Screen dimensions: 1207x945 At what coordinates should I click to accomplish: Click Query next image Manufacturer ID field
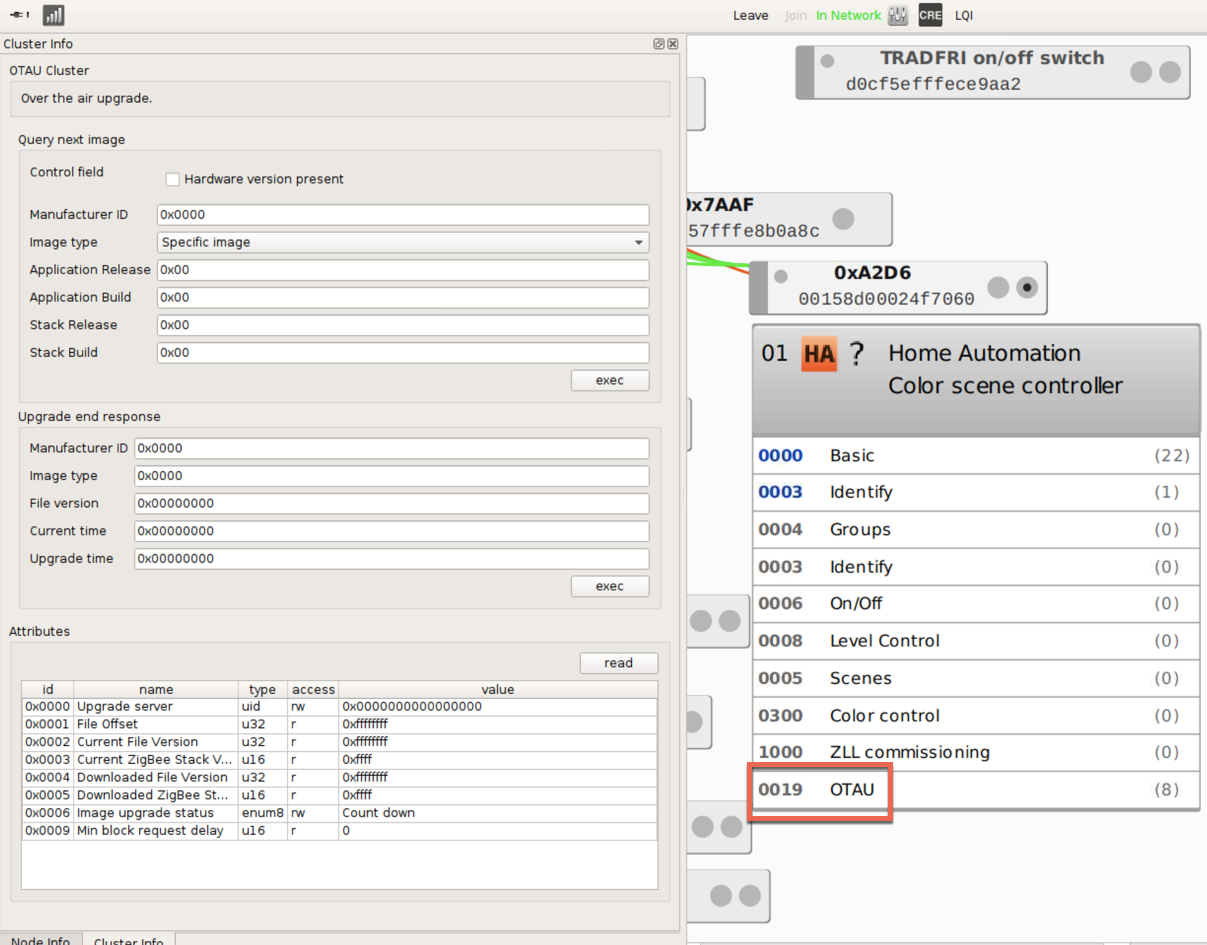click(403, 214)
